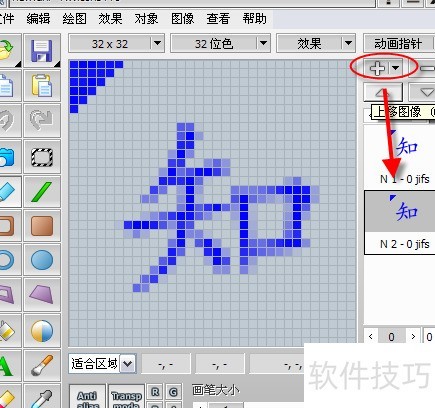The image size is (435, 408).
Task: Toggle the R channel button
Action: point(155,392)
